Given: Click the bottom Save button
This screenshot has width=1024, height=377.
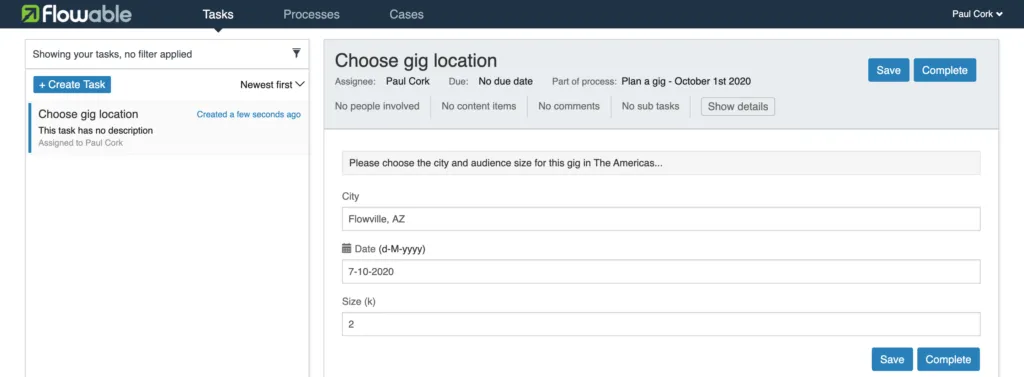Looking at the screenshot, I should pos(892,359).
